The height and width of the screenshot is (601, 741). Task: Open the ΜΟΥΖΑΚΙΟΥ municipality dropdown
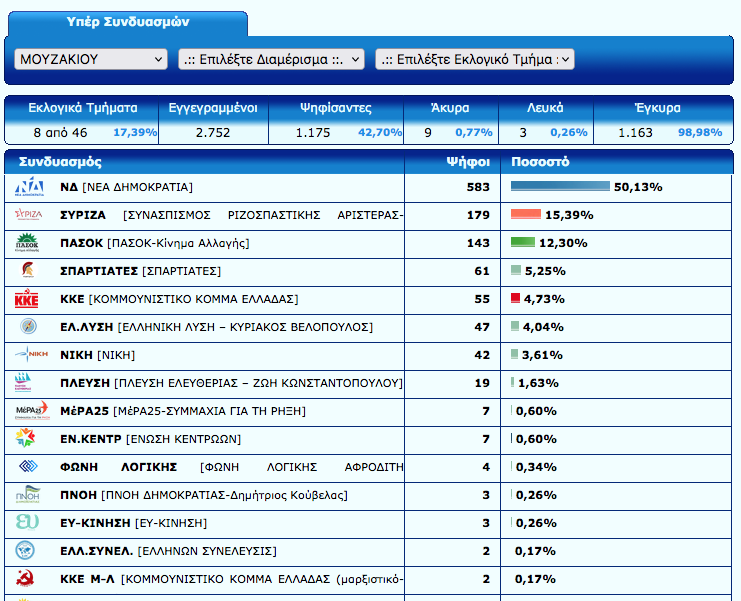coord(91,59)
